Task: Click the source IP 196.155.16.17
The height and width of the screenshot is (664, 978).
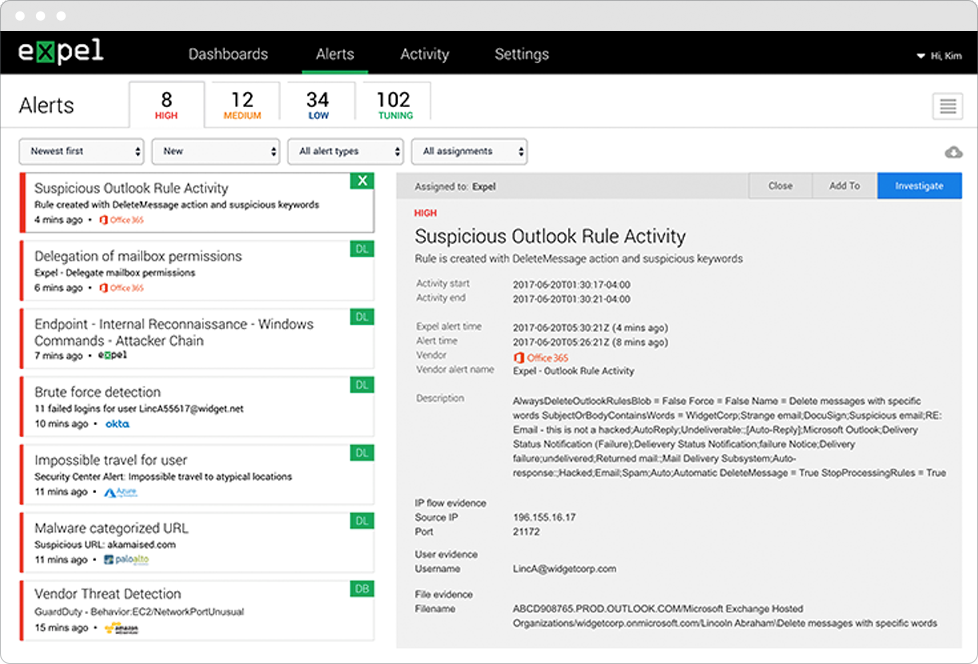Action: click(x=545, y=517)
